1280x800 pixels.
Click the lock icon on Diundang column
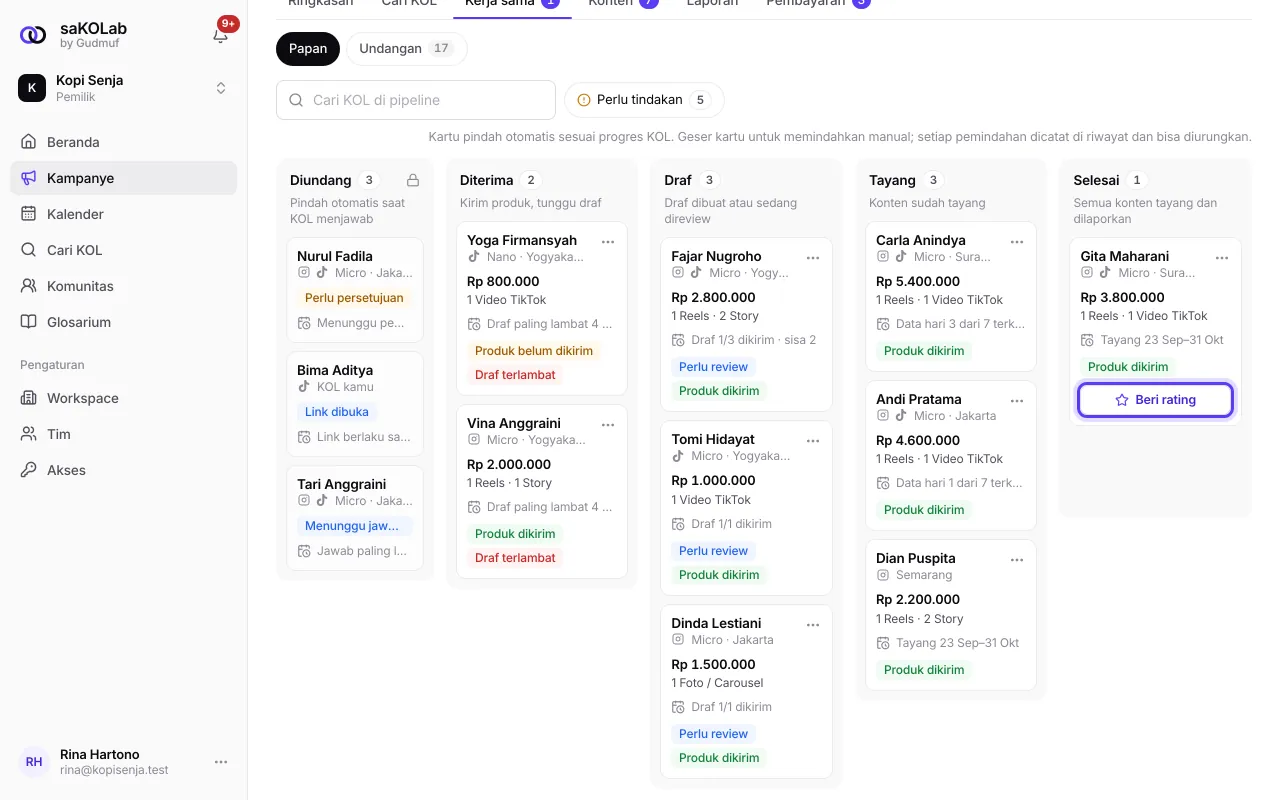coord(413,180)
